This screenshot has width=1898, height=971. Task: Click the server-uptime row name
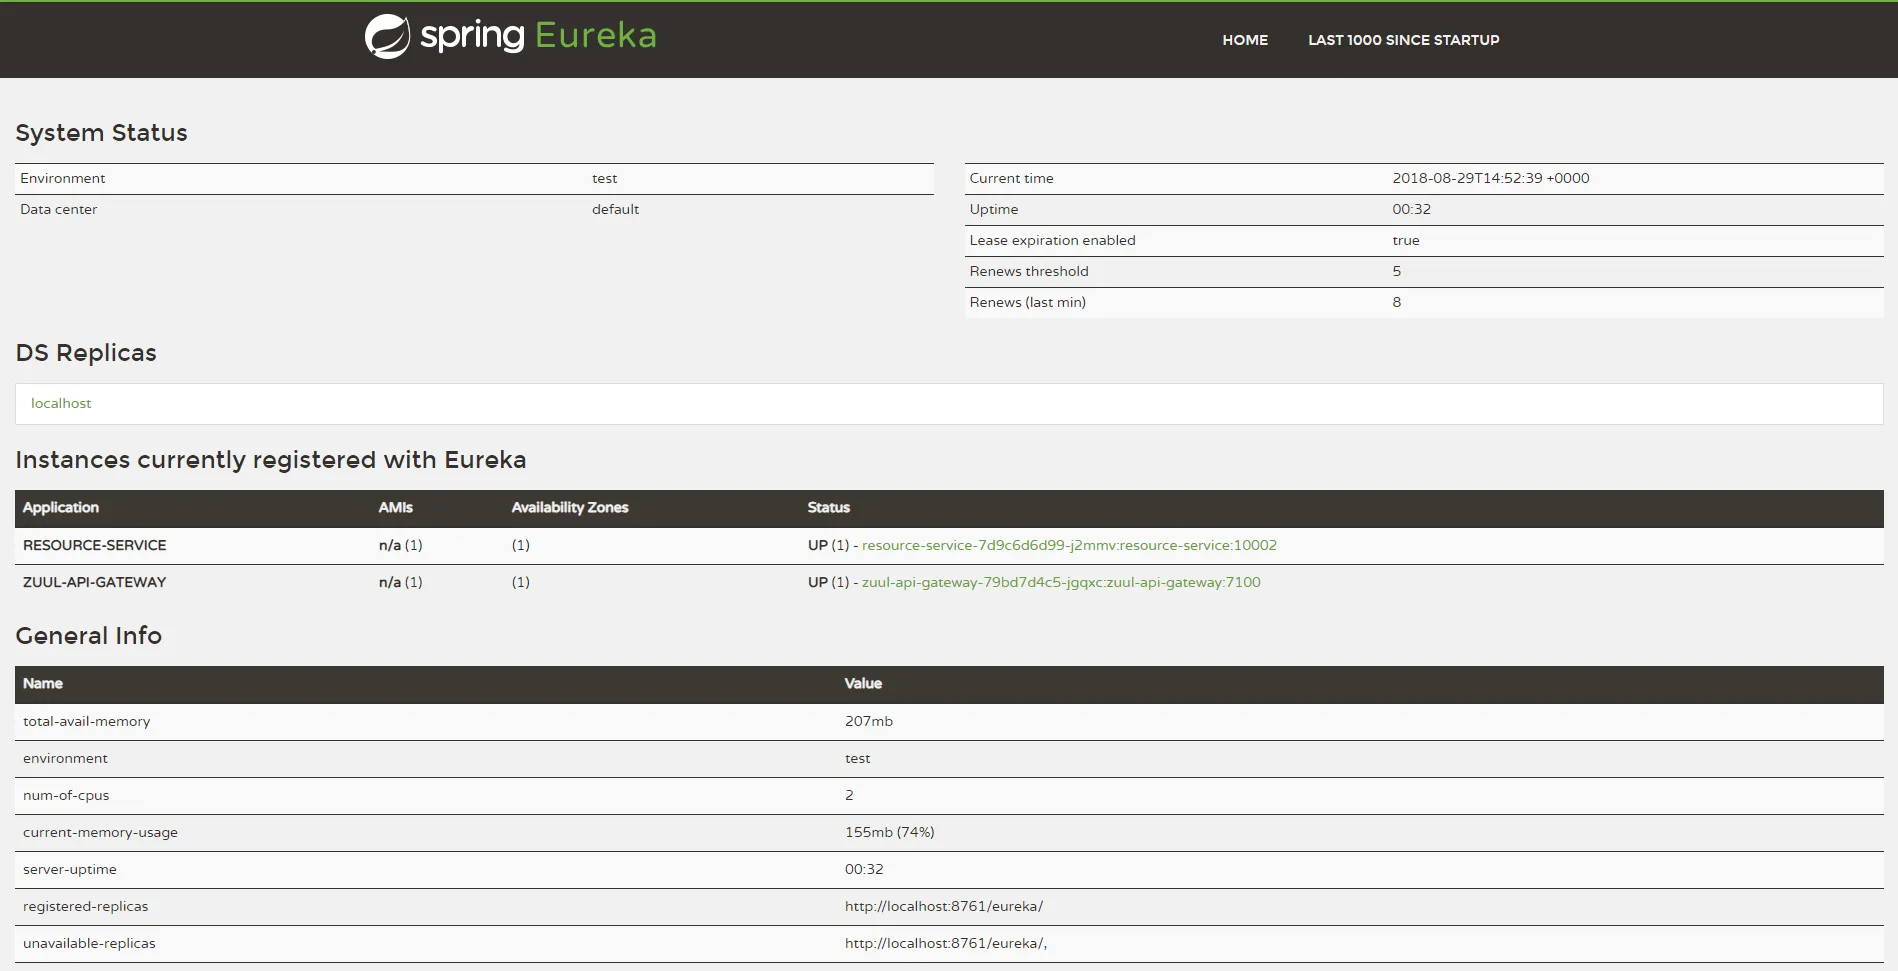pos(70,869)
